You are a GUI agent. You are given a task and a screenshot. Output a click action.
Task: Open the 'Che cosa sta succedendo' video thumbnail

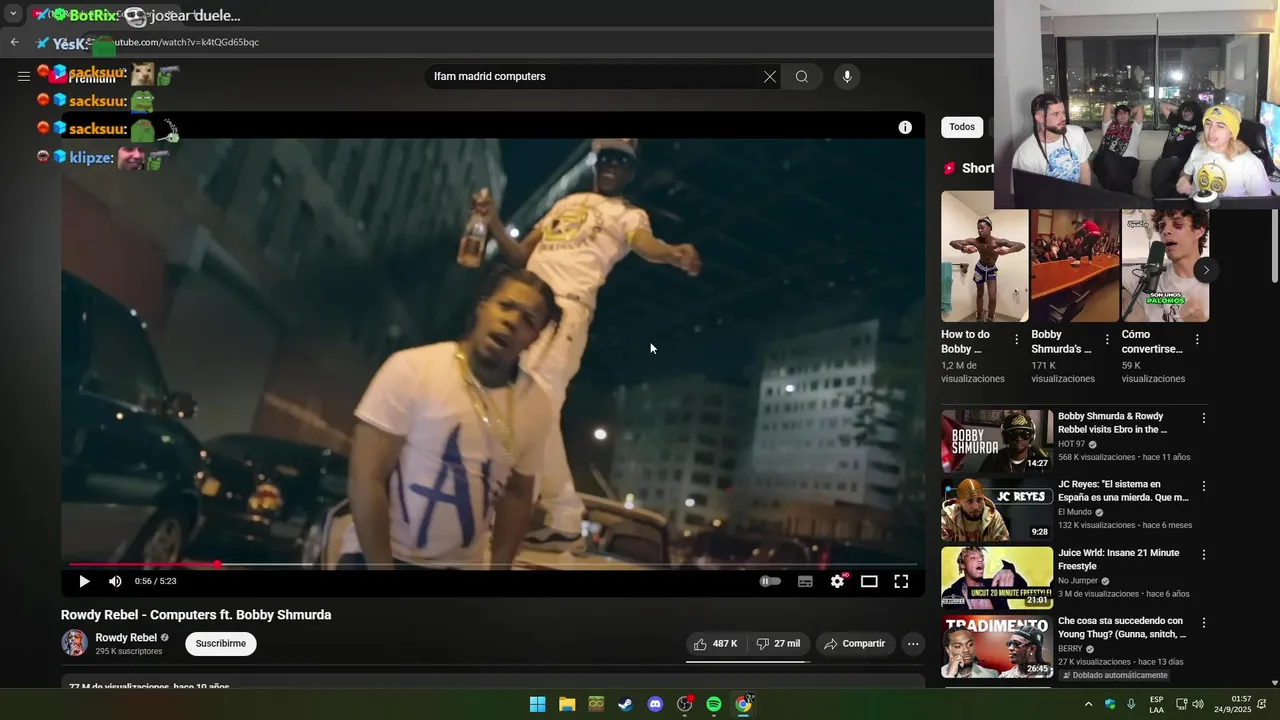(997, 646)
